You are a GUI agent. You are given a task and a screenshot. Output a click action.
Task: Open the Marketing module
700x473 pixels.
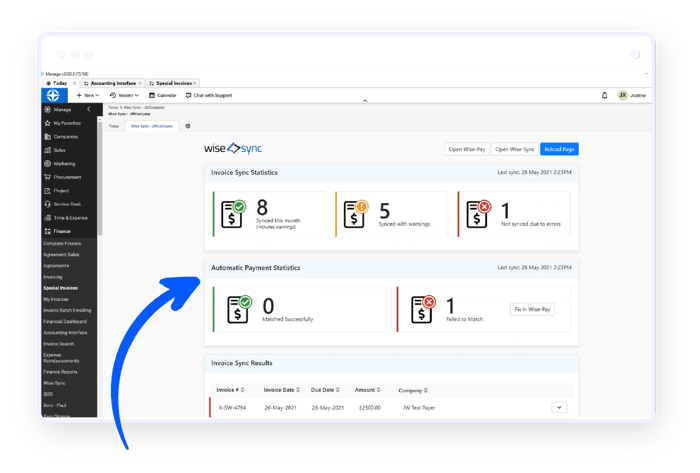tap(60, 164)
